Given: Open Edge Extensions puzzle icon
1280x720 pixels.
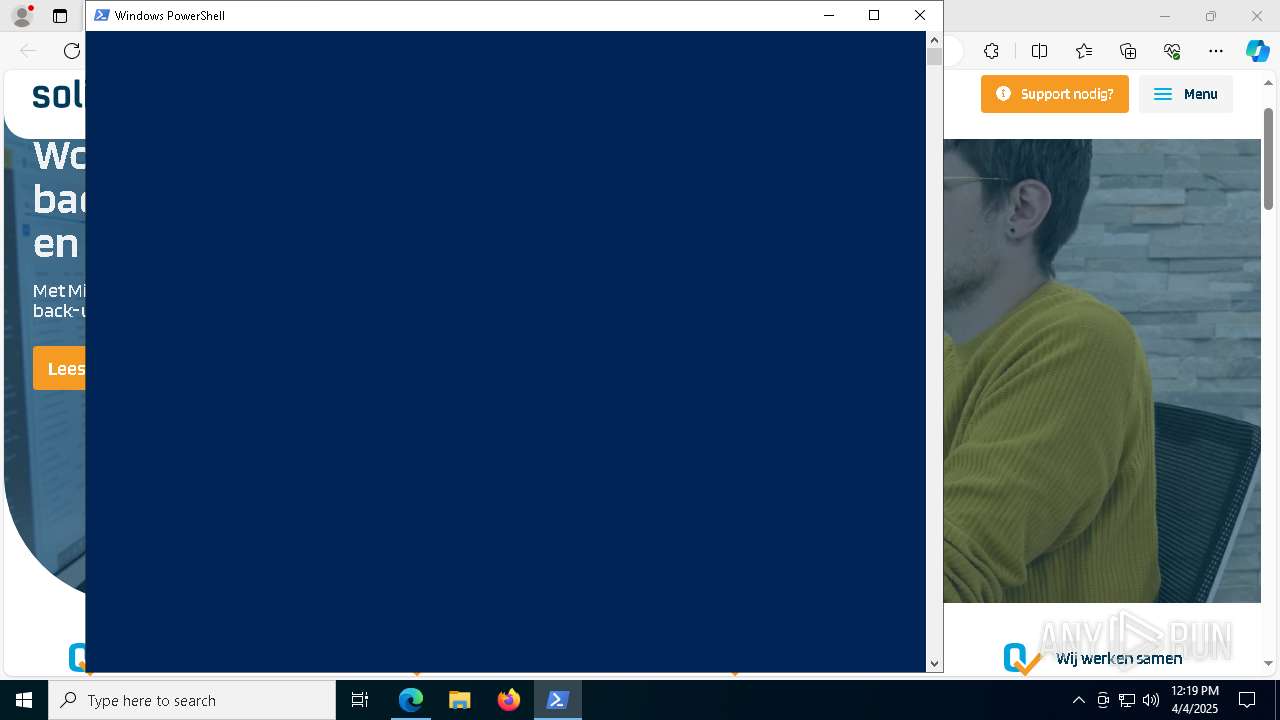Looking at the screenshot, I should pos(991,51).
